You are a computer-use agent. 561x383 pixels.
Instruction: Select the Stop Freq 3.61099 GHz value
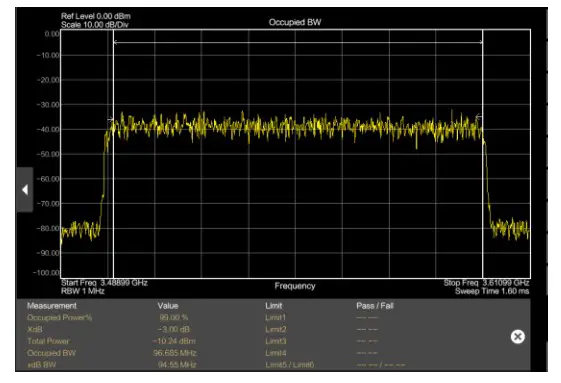(x=486, y=283)
